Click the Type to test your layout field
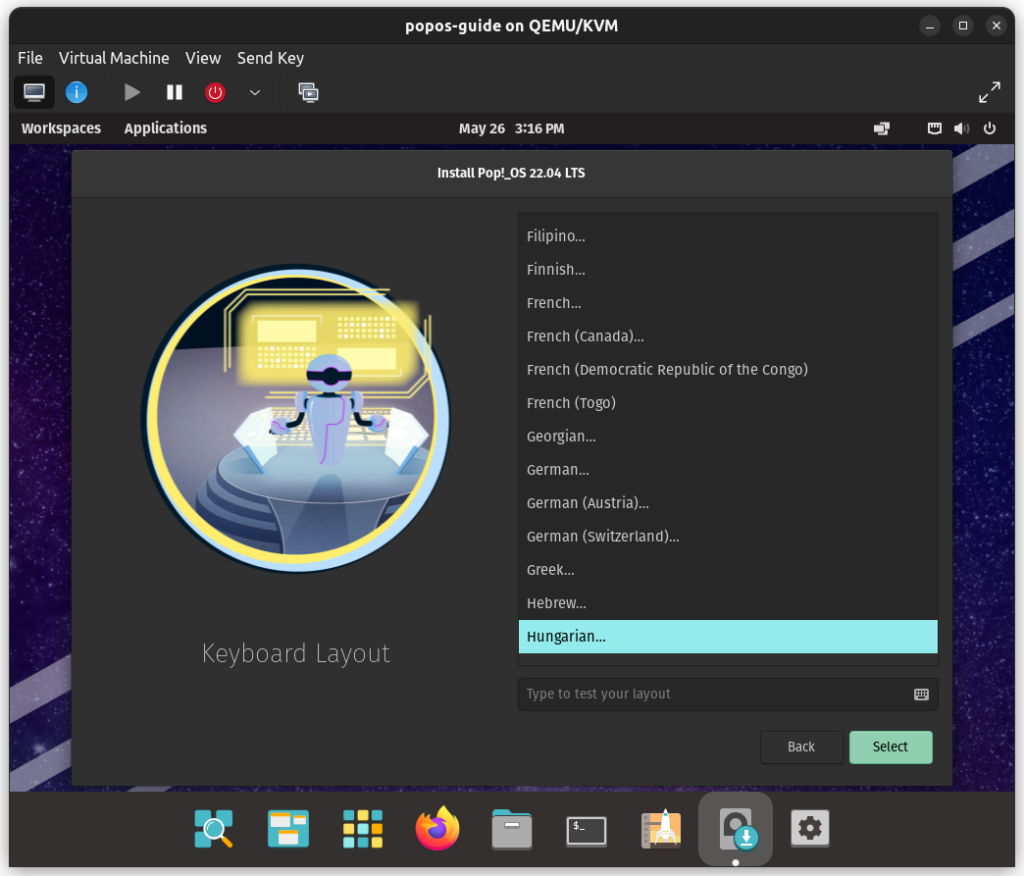1024x876 pixels. pyautogui.click(x=728, y=694)
